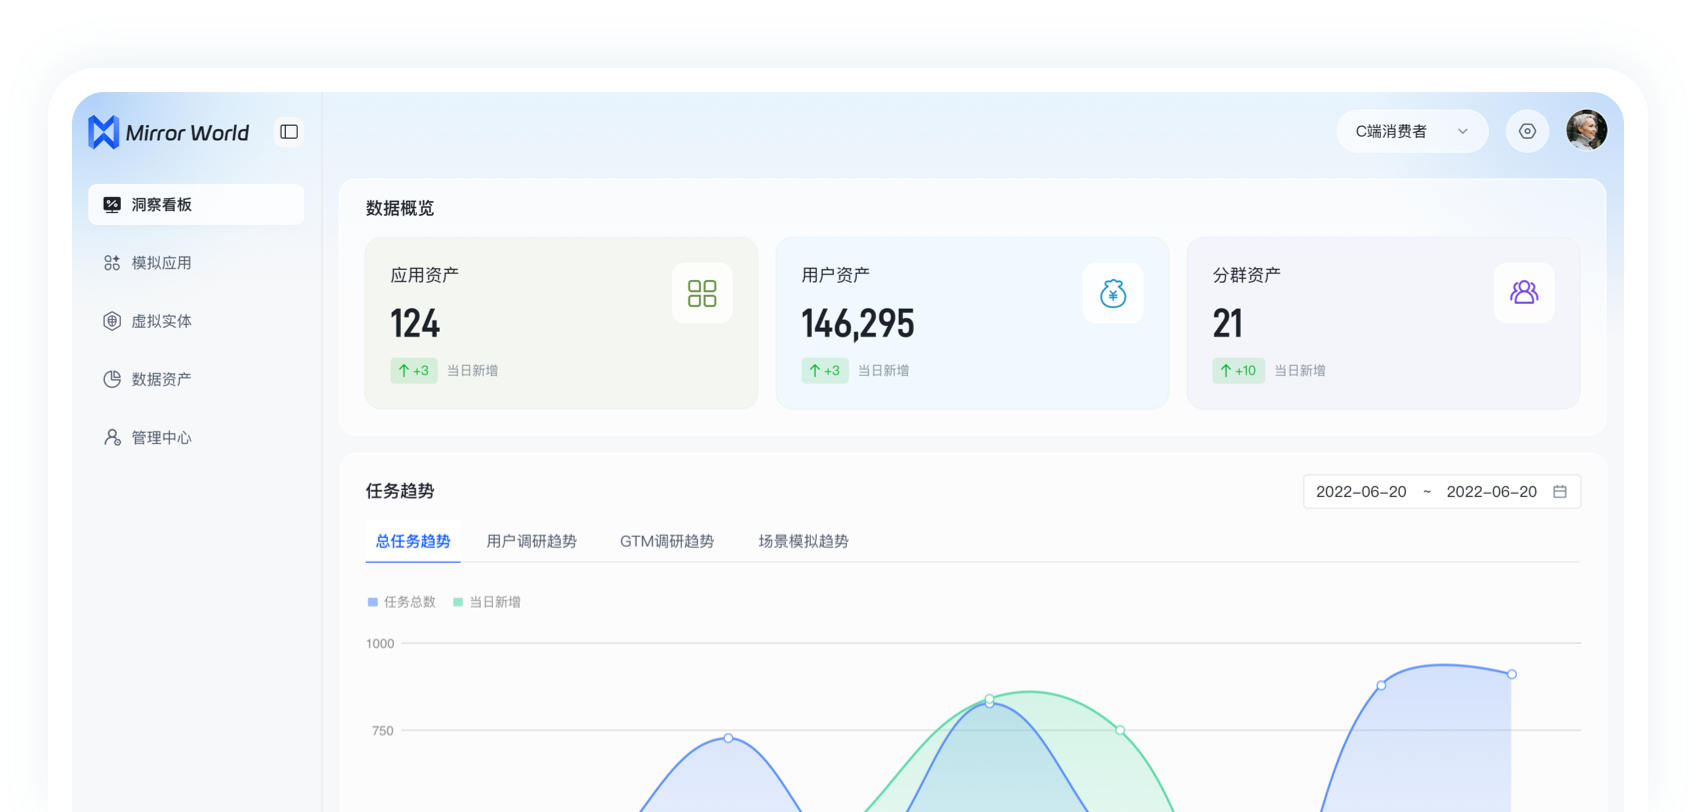The image size is (1696, 812).
Task: Open the 应用资产 card value 124
Action: tap(415, 324)
